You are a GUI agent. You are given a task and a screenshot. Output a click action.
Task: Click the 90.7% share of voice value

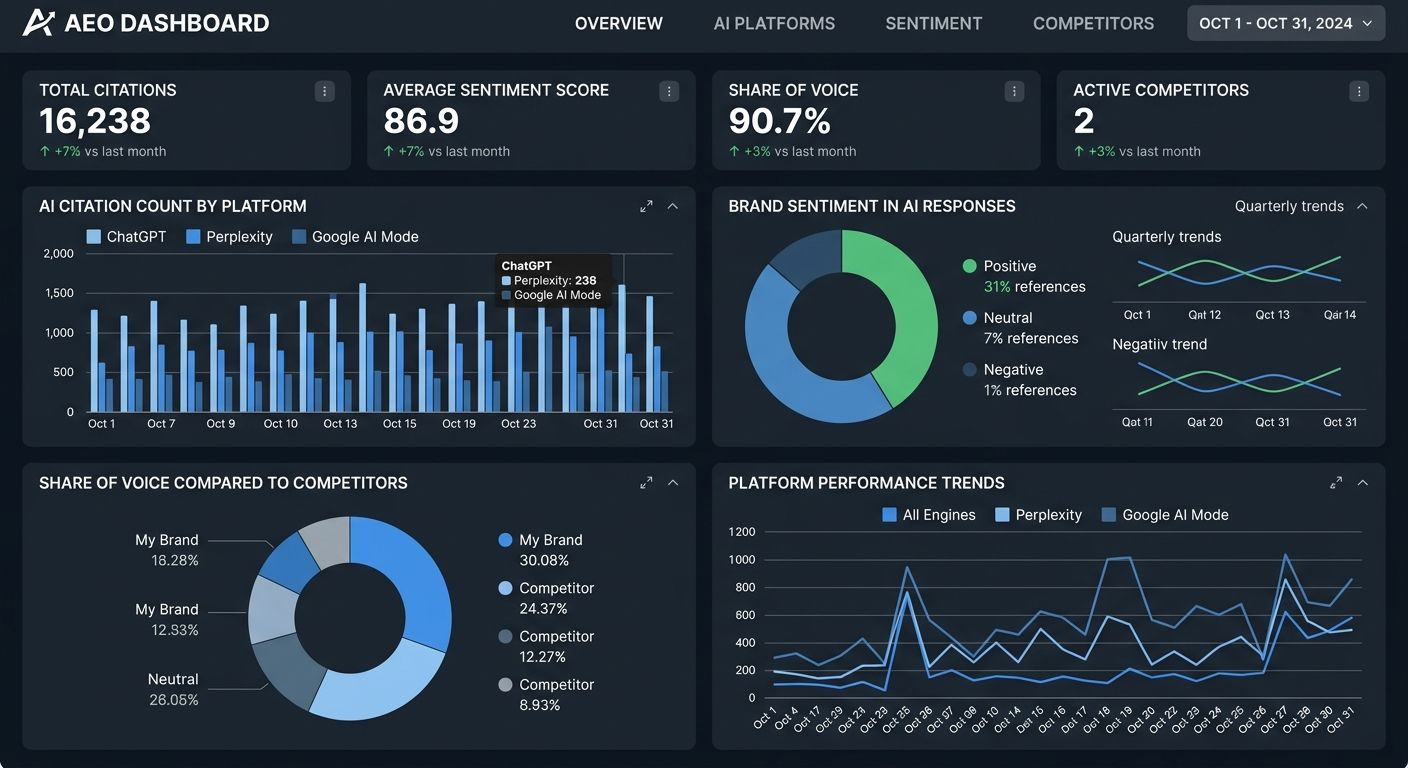(x=780, y=121)
